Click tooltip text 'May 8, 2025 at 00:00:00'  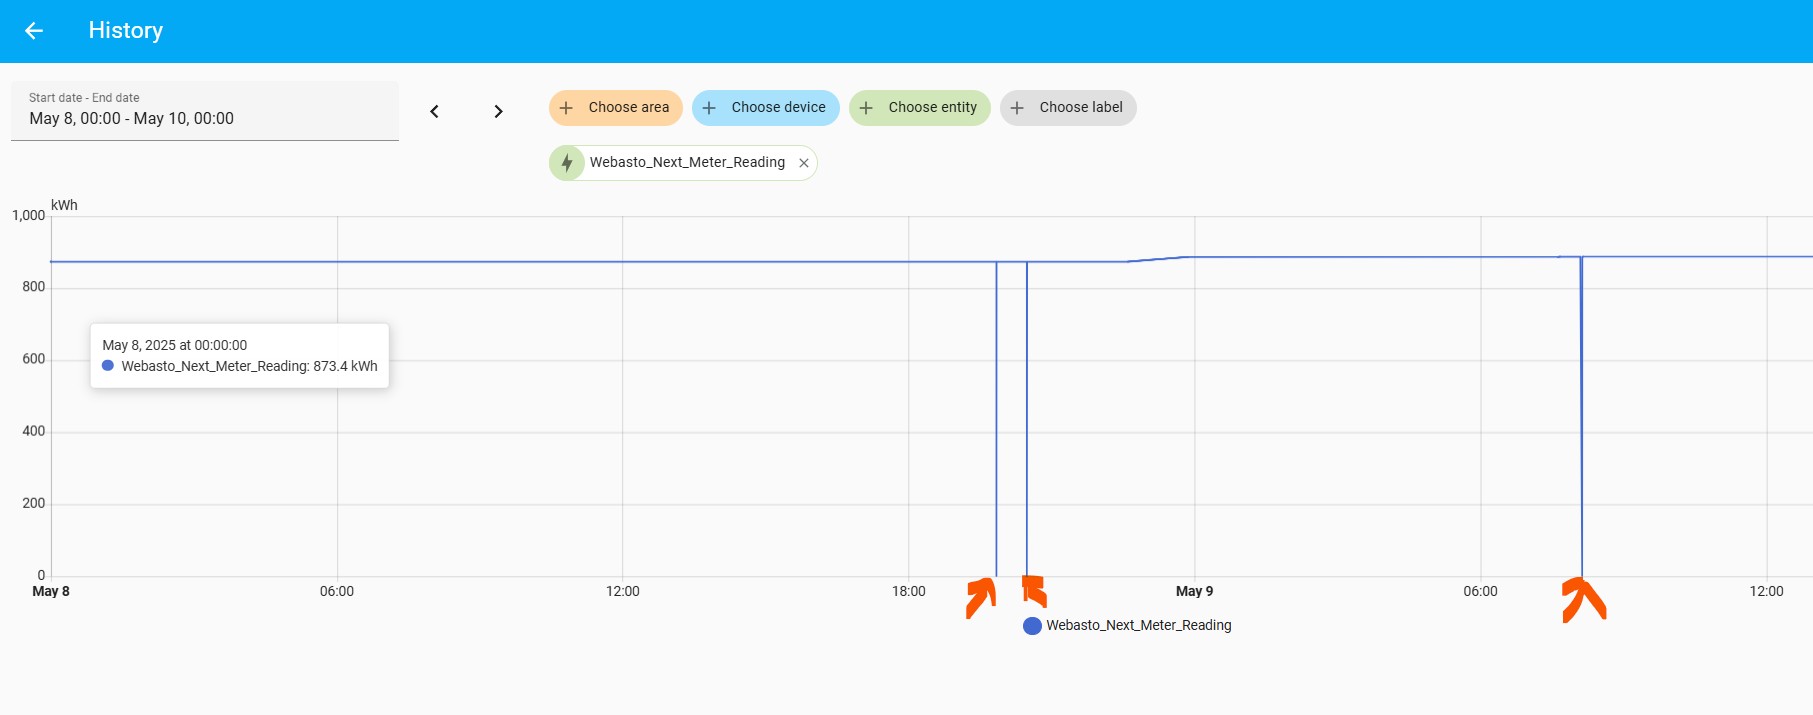tap(174, 346)
